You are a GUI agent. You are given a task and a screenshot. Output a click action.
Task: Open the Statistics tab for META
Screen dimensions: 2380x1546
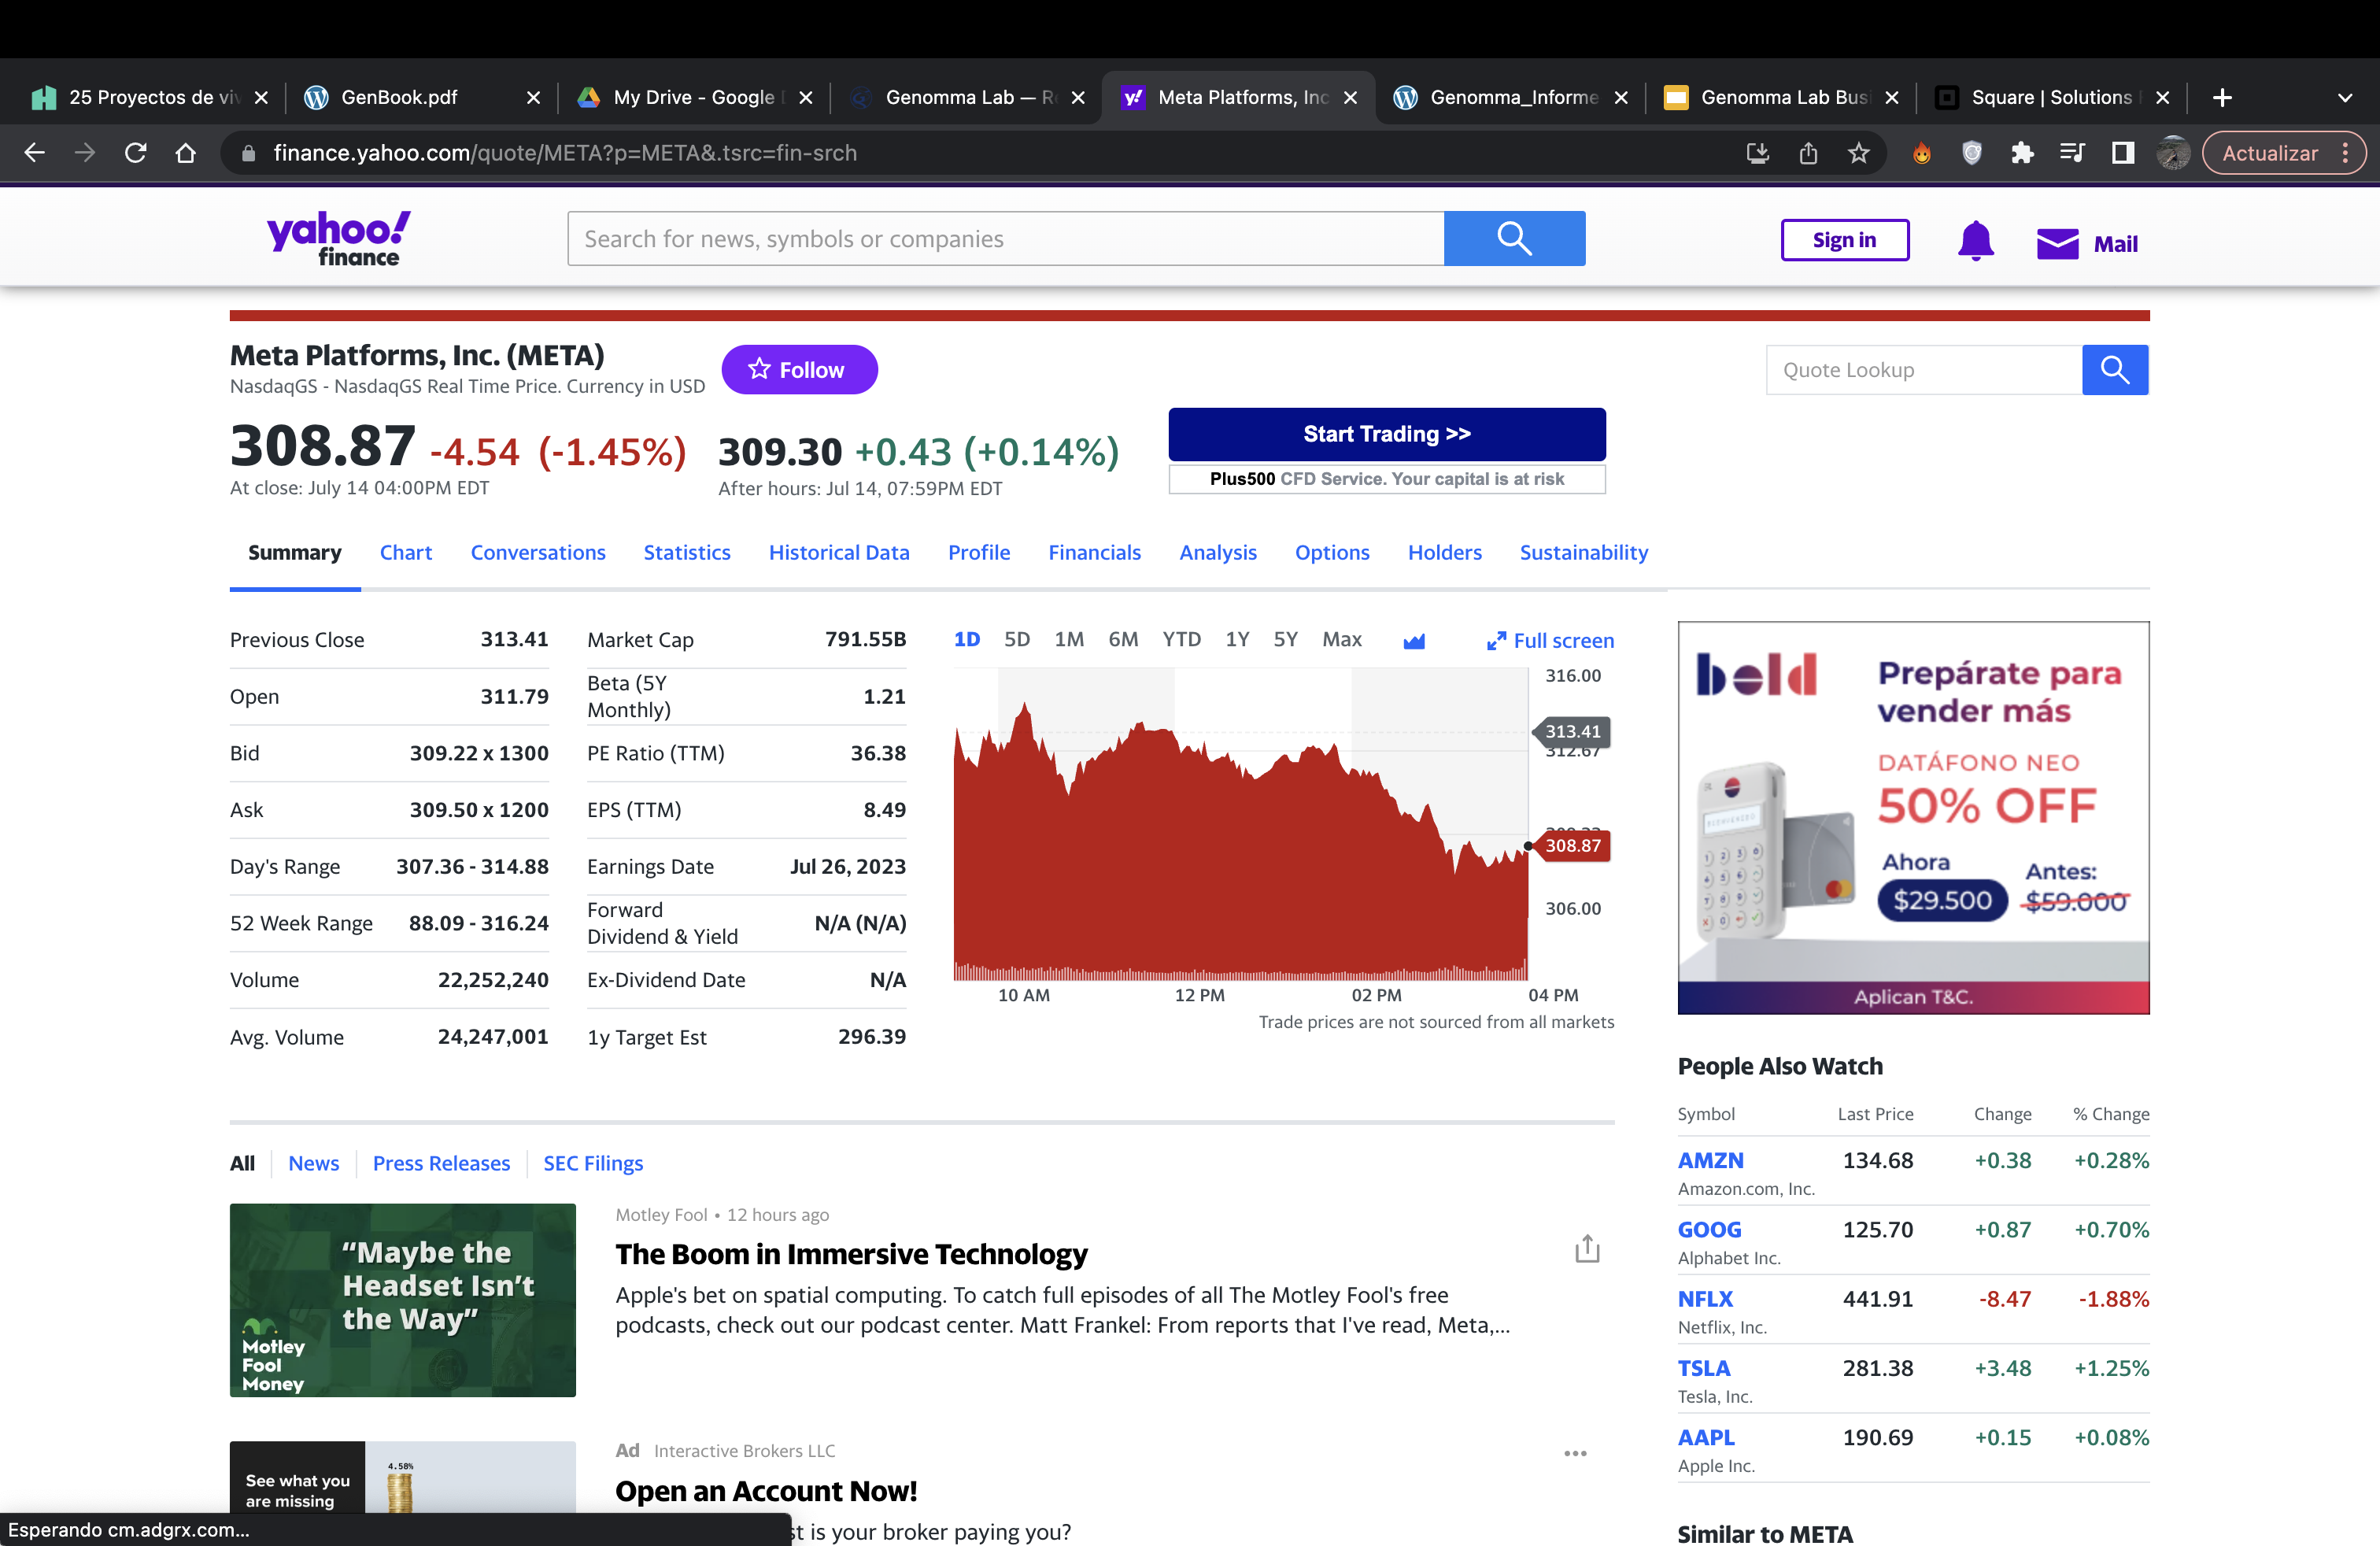[x=687, y=552]
